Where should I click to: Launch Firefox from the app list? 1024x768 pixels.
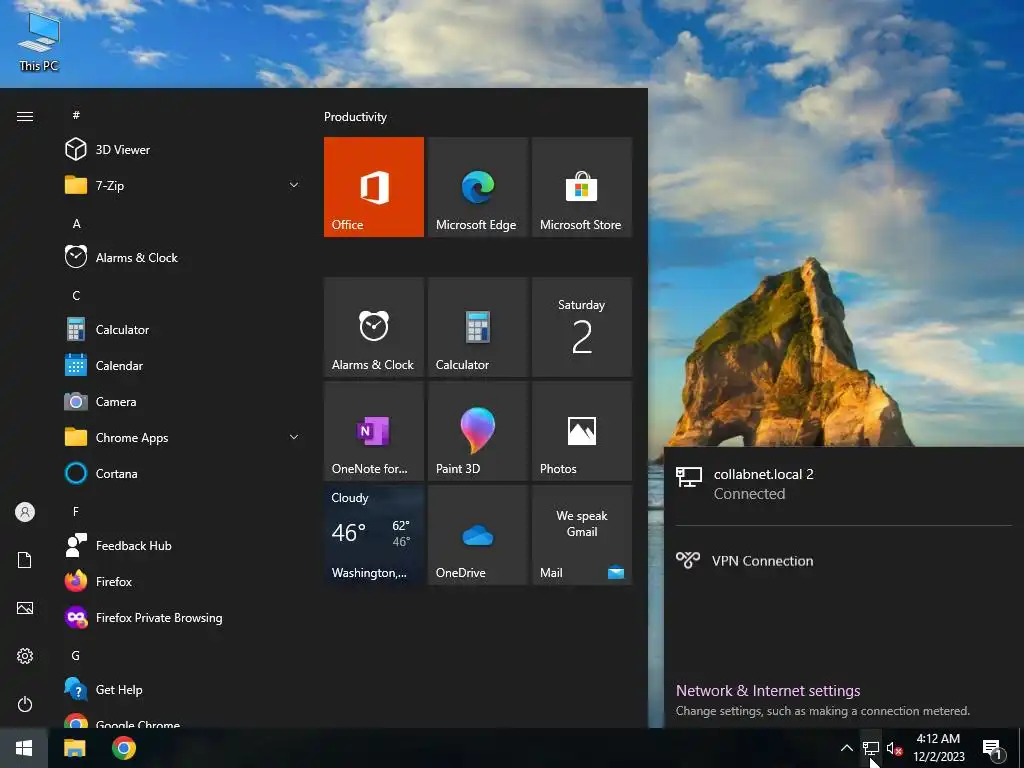click(x=183, y=581)
